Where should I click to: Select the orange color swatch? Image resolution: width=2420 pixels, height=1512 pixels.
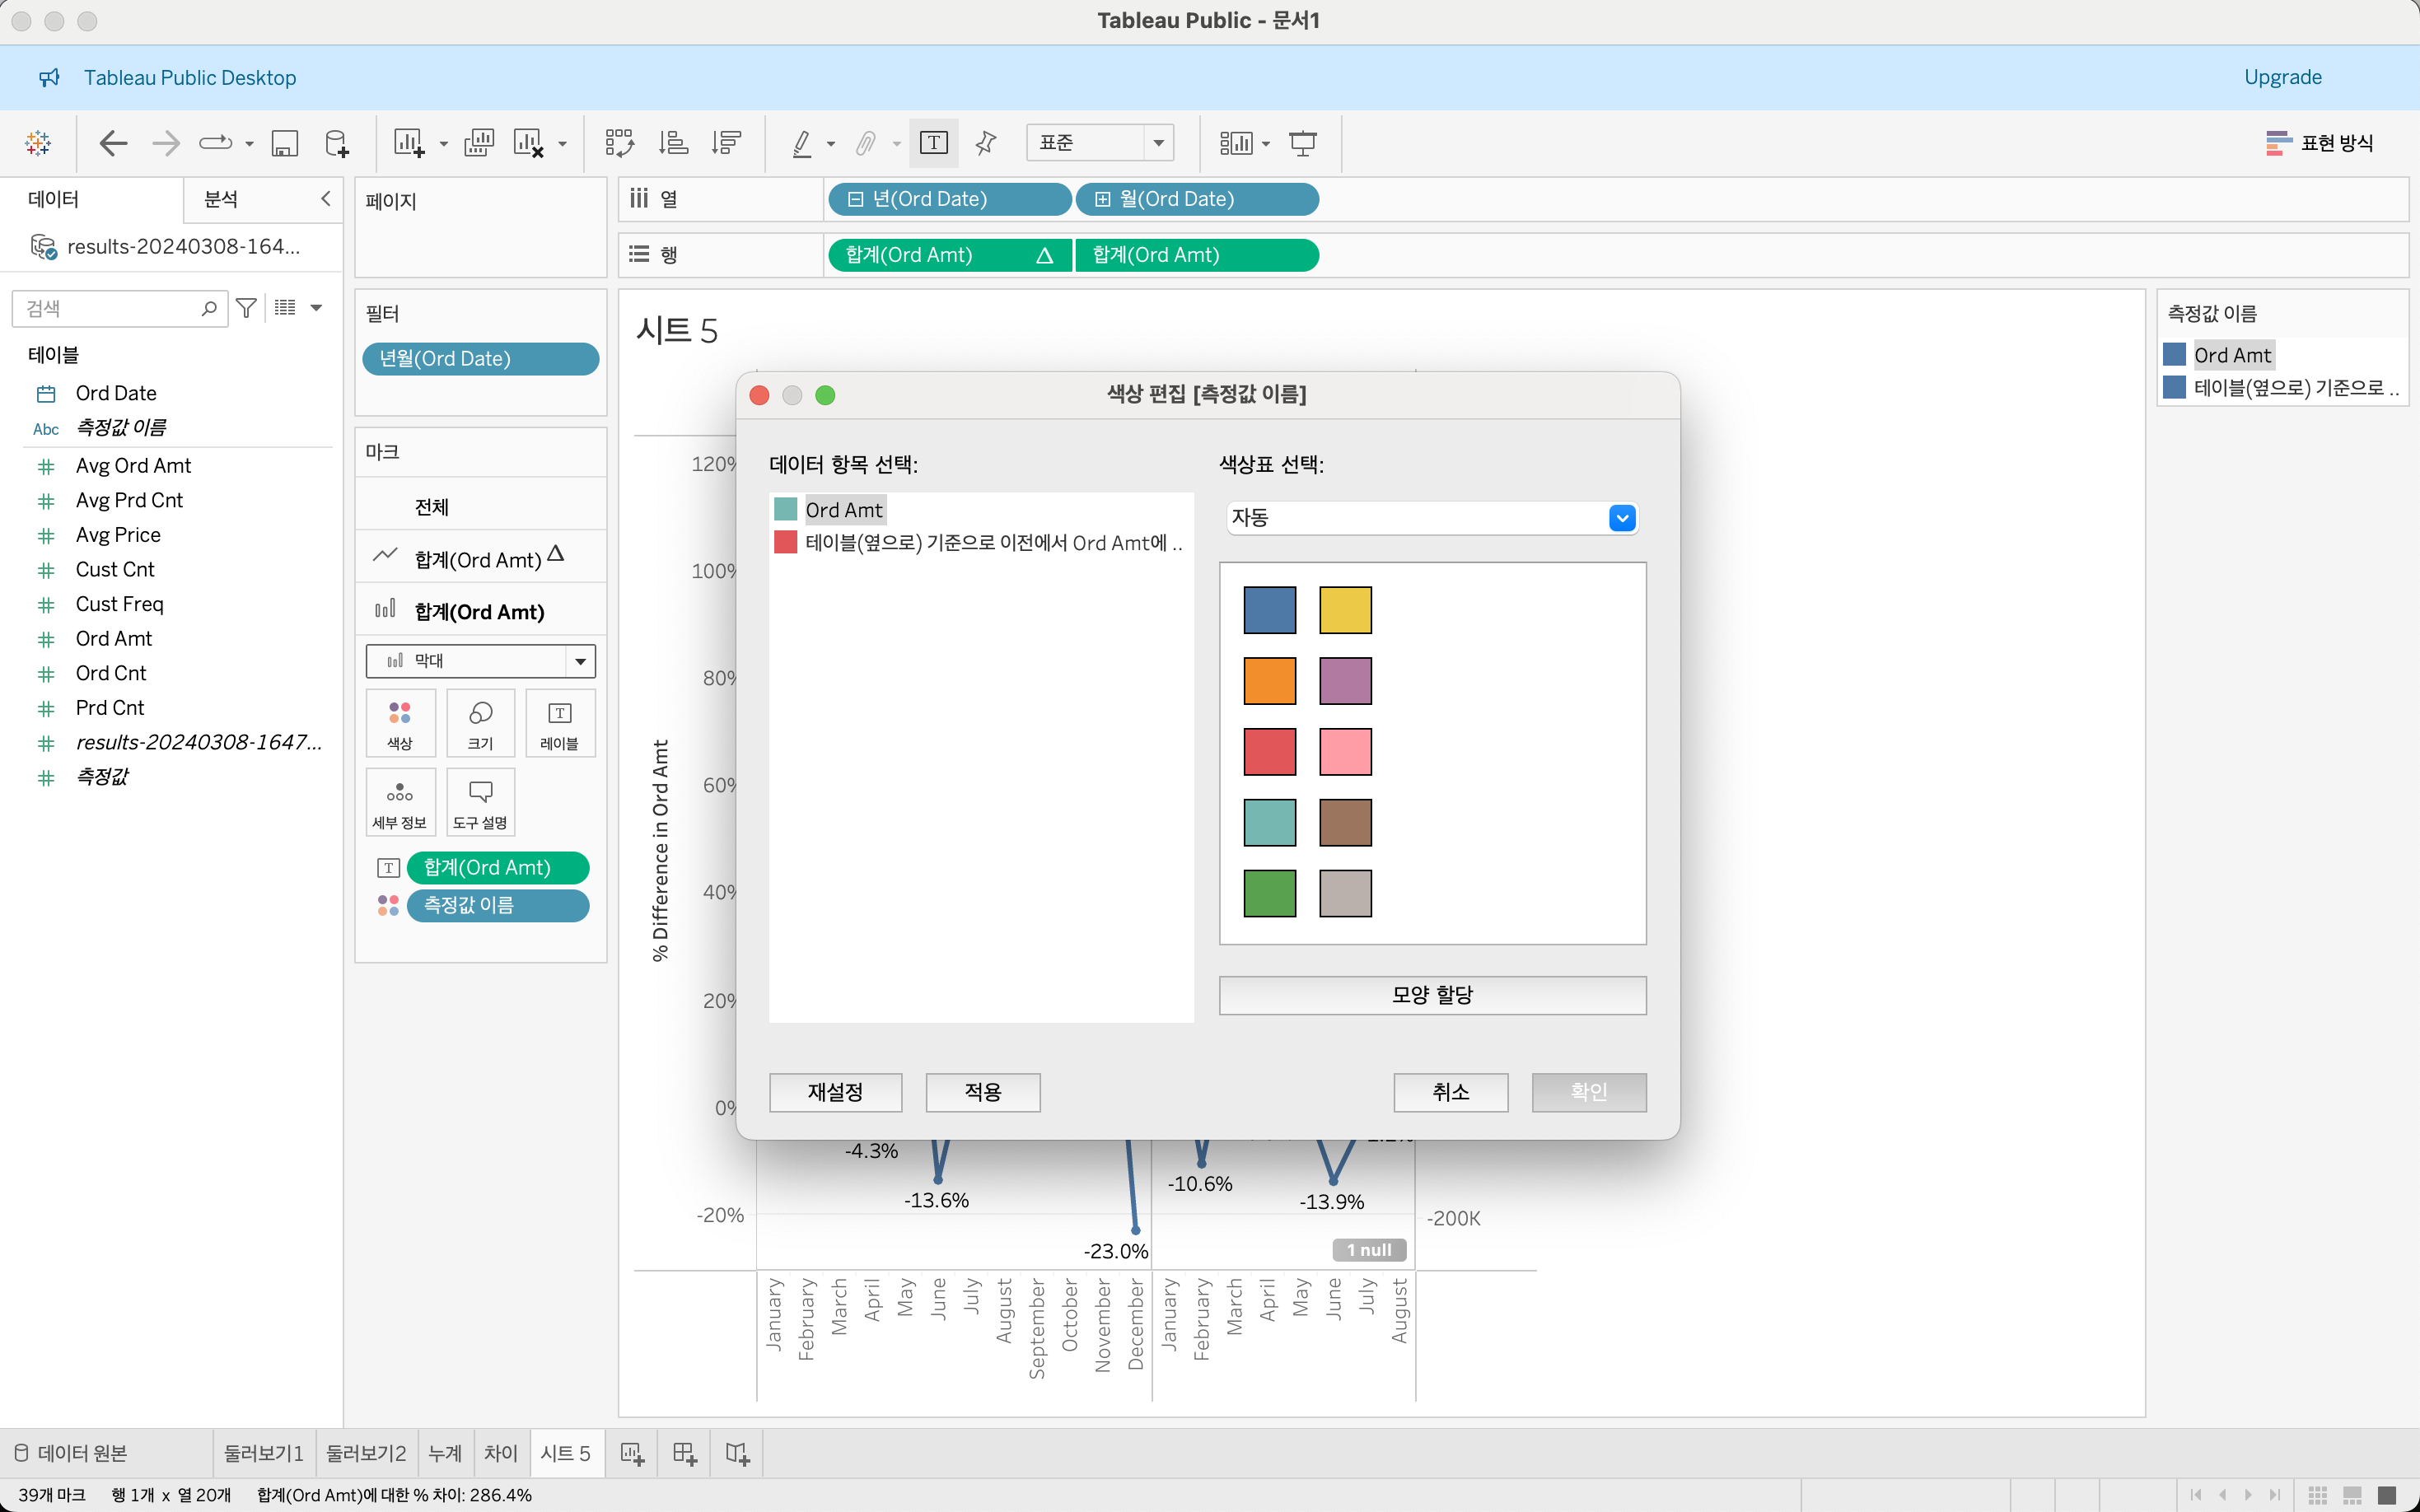point(1269,681)
